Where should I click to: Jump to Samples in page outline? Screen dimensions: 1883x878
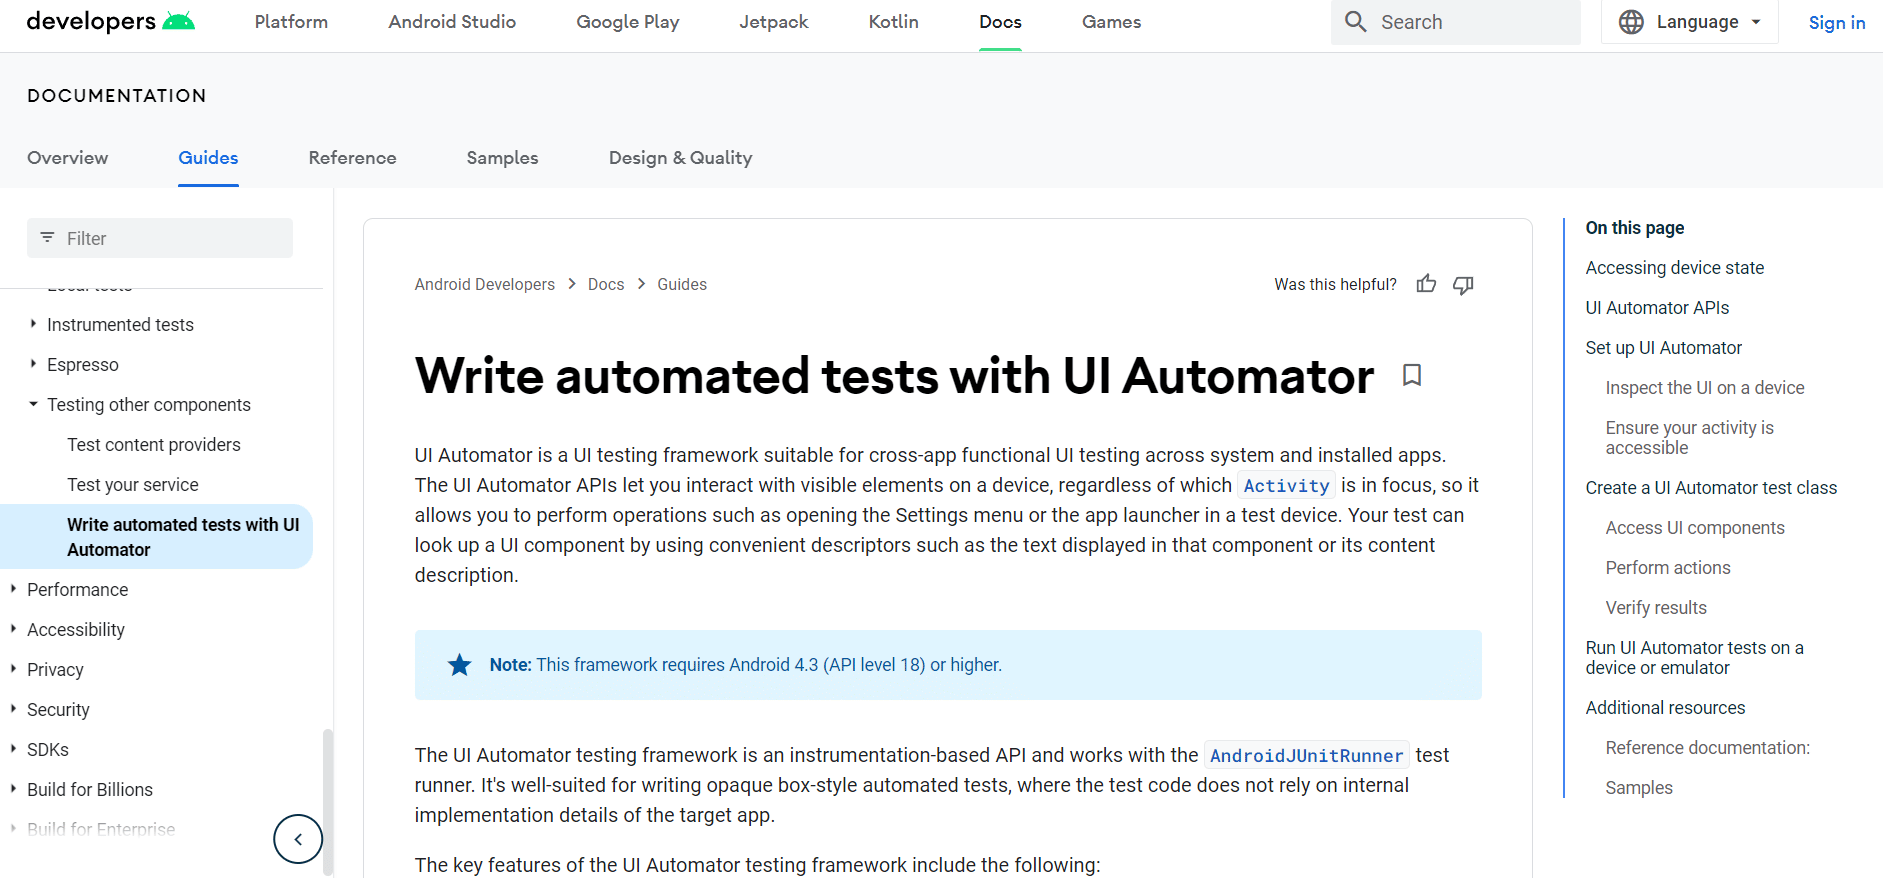pos(1638,787)
